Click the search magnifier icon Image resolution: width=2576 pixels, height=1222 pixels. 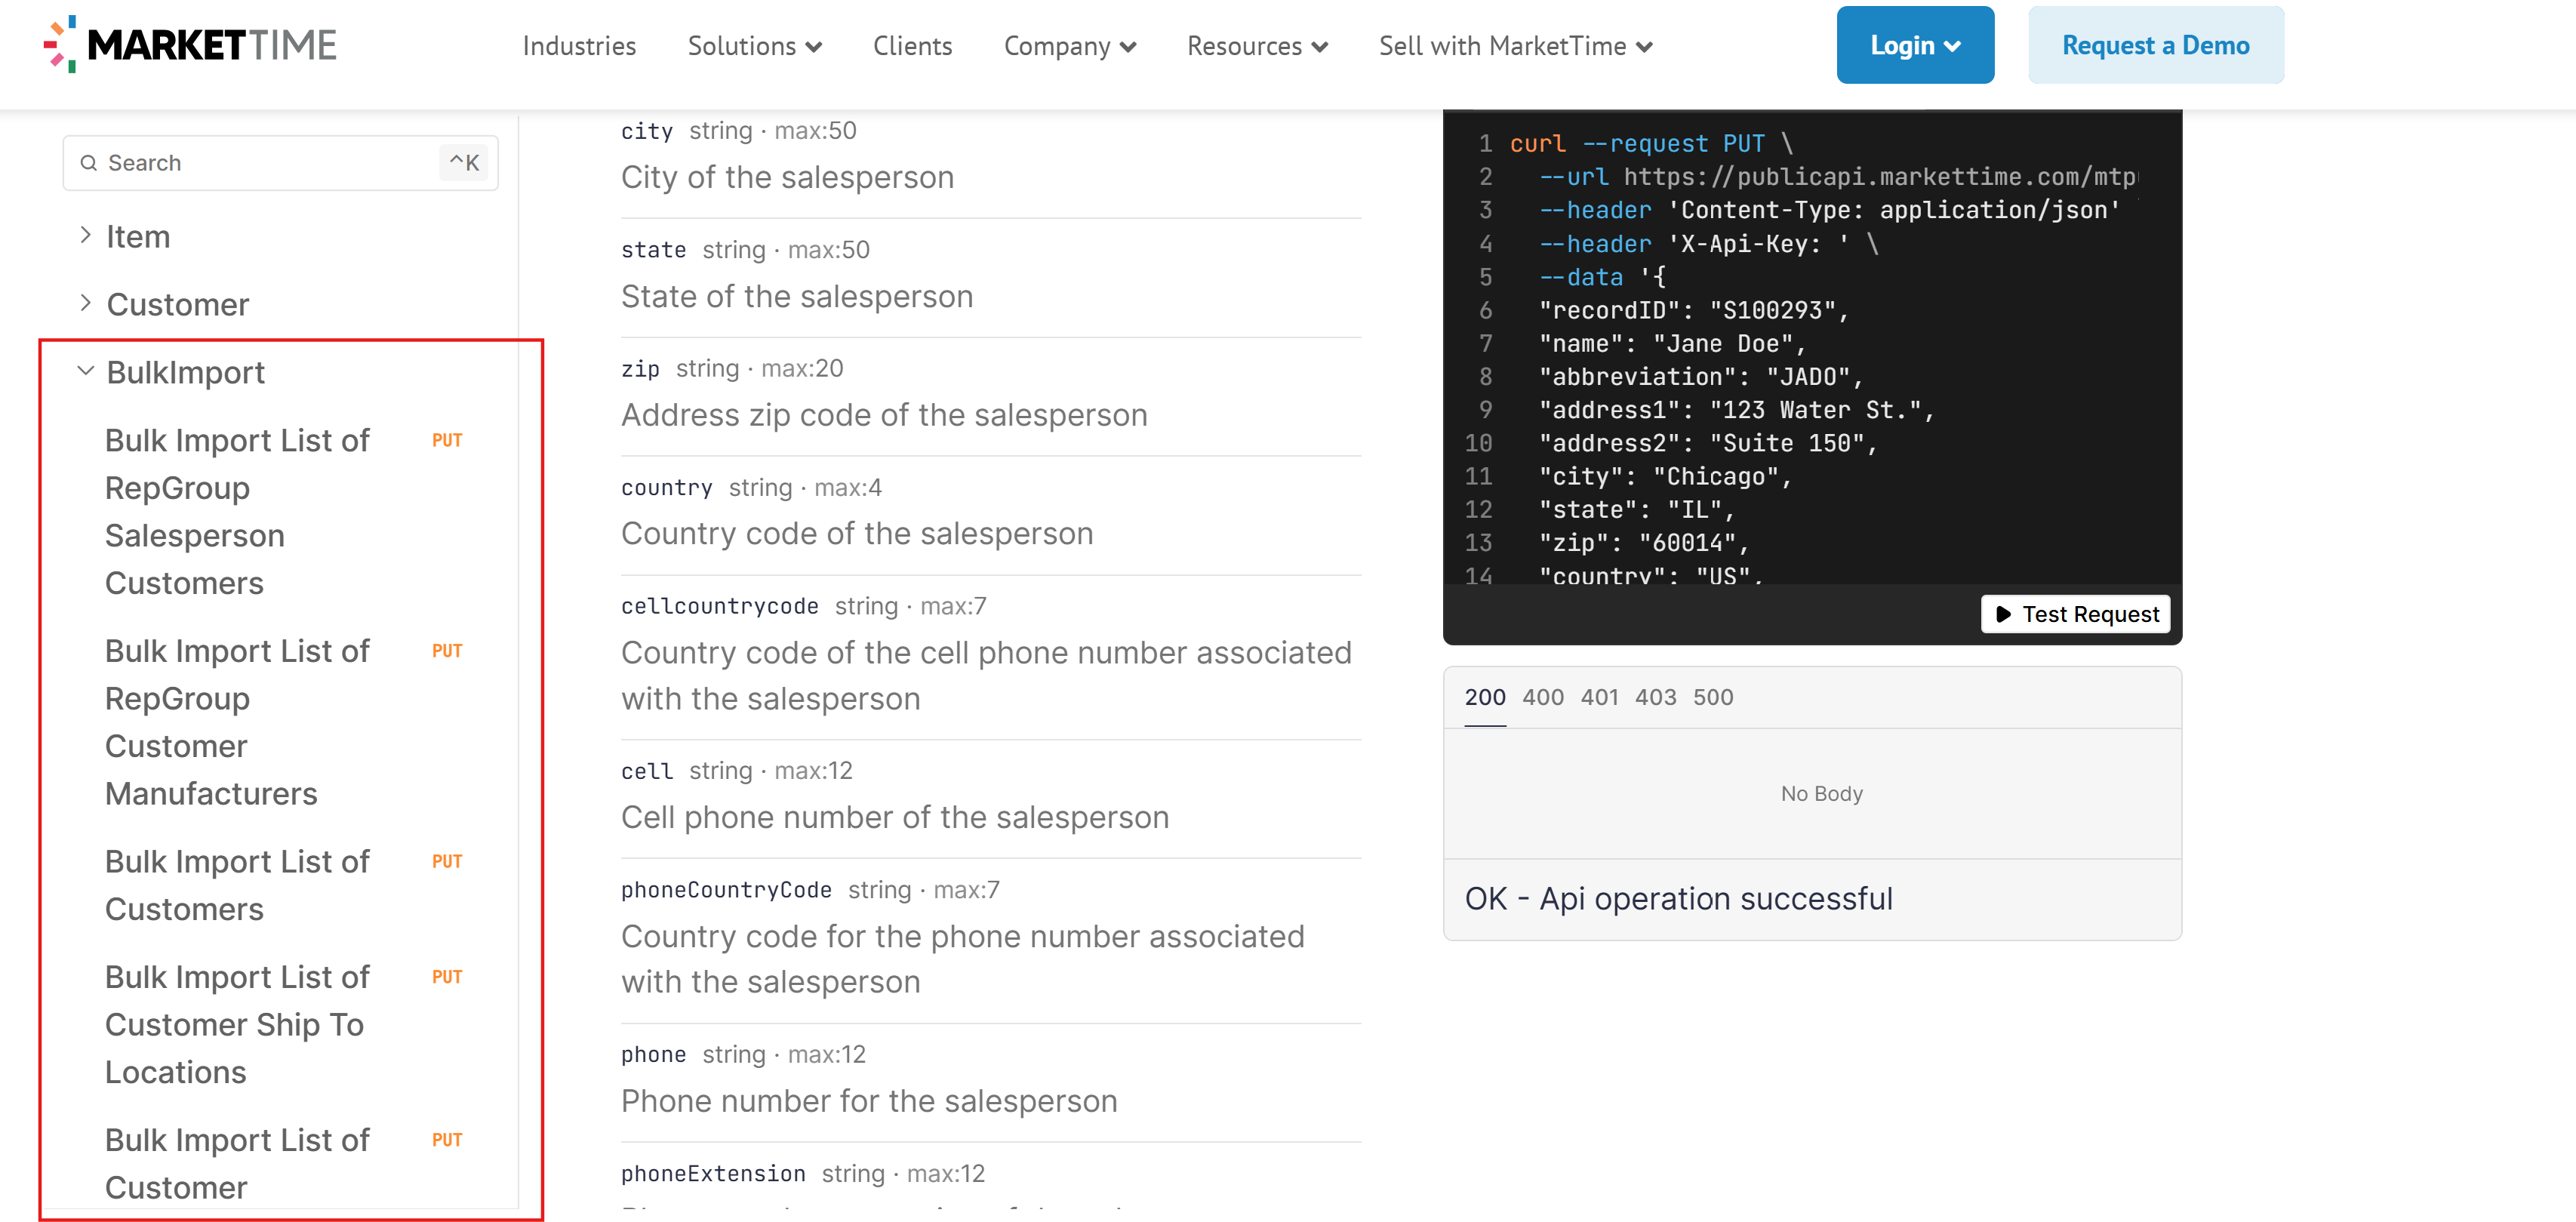89,162
